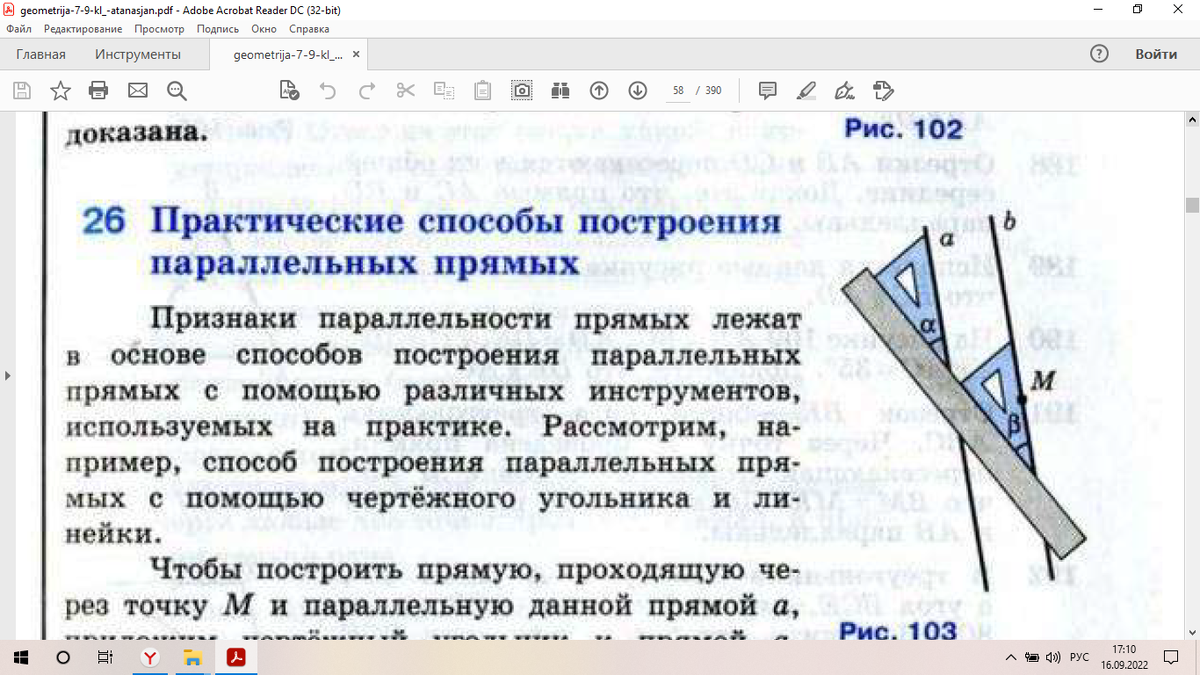Viewport: 1200px width, 675px height.
Task: Click the clipboard paste icon
Action: coord(482,91)
